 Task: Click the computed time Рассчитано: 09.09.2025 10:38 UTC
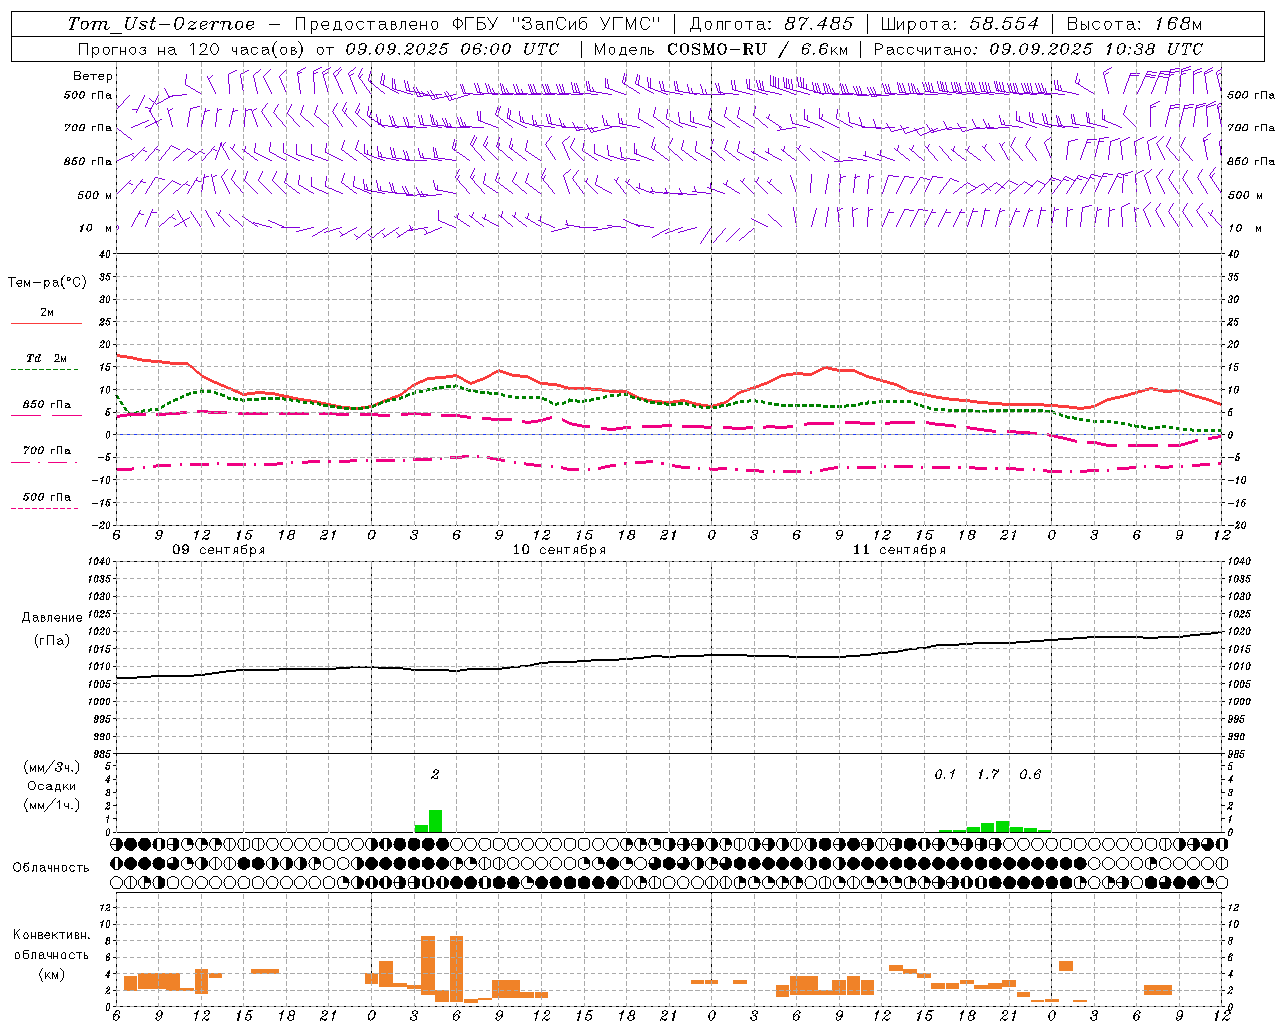click(1038, 49)
